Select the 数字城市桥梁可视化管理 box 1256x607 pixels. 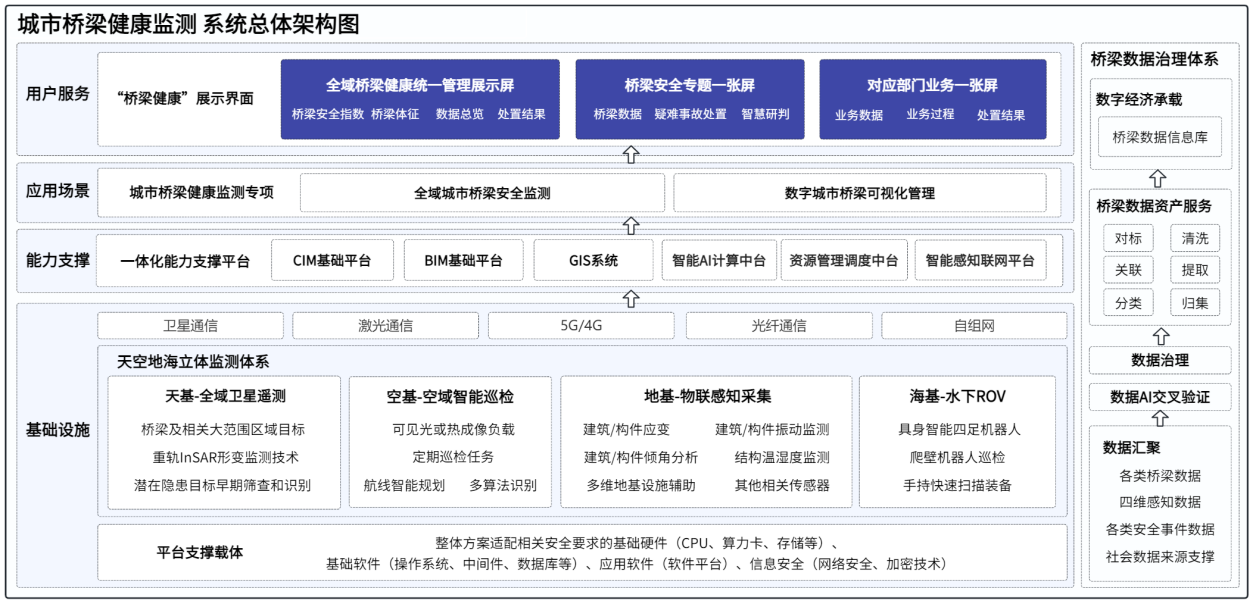point(859,193)
